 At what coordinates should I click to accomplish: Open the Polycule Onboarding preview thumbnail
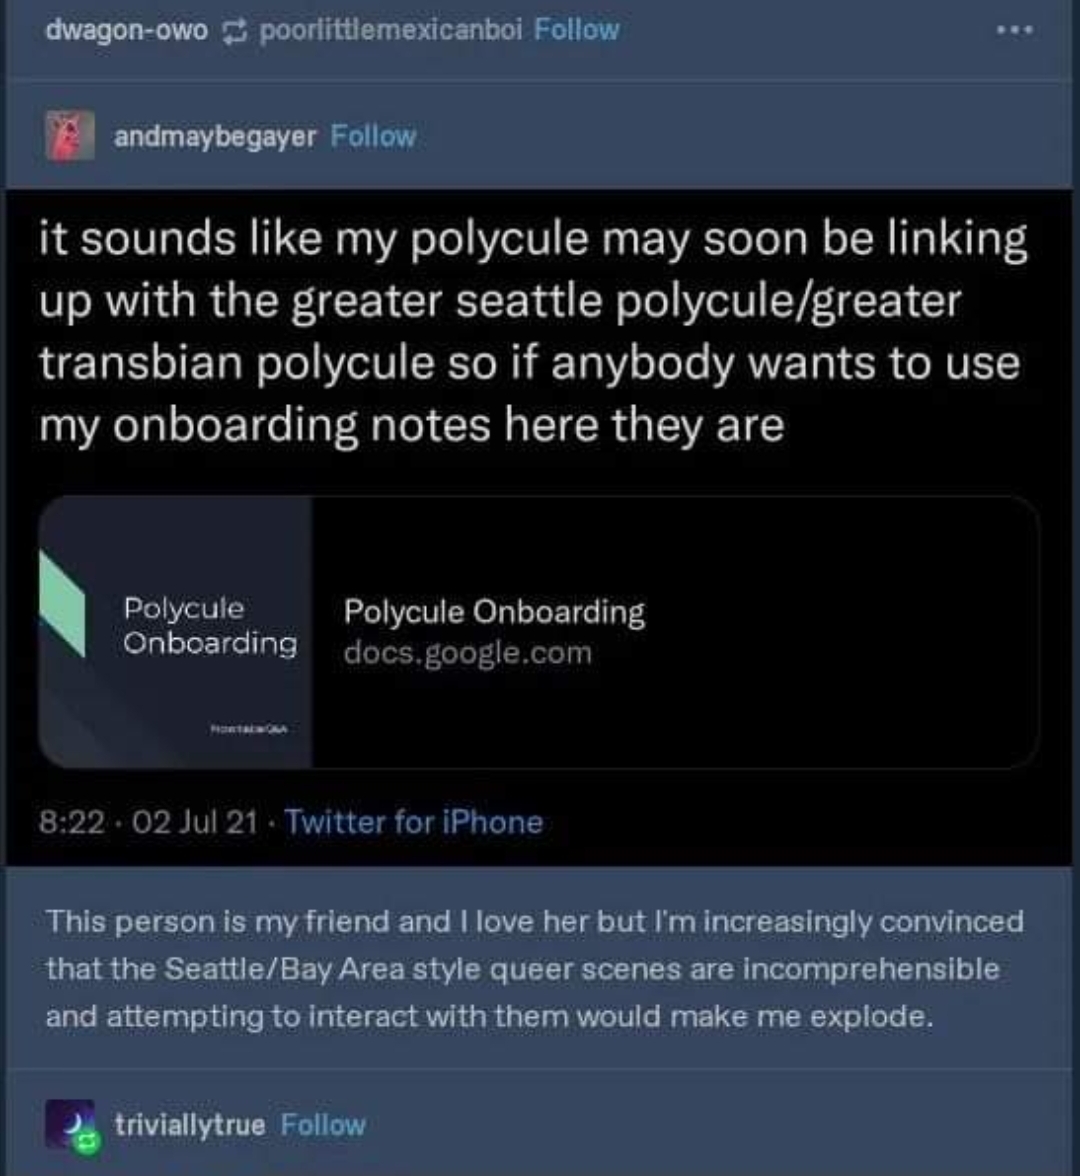pyautogui.click(x=176, y=632)
